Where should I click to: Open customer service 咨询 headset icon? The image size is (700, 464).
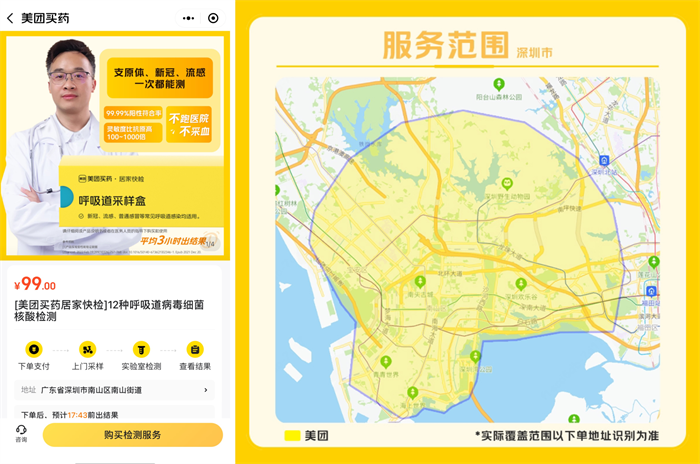point(21,434)
